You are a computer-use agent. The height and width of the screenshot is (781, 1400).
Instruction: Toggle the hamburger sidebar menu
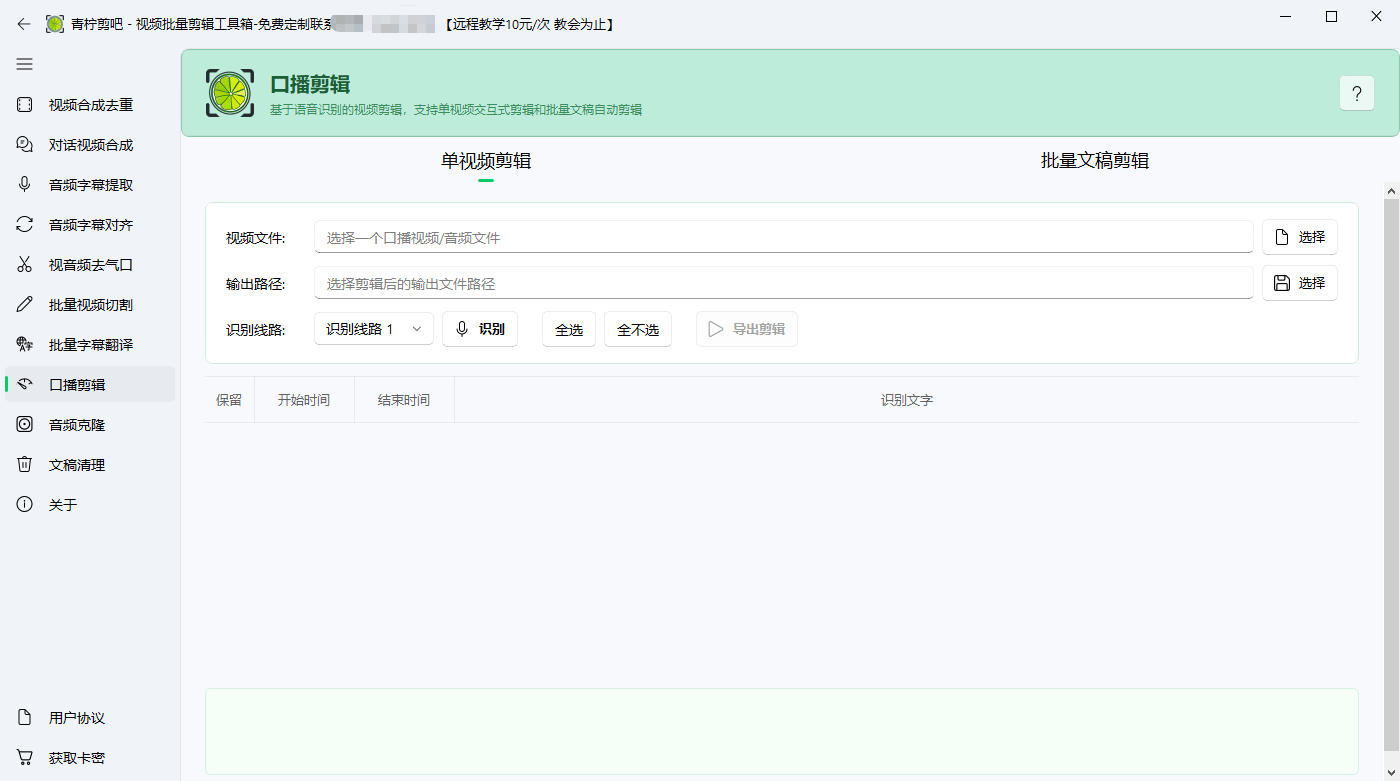[24, 64]
